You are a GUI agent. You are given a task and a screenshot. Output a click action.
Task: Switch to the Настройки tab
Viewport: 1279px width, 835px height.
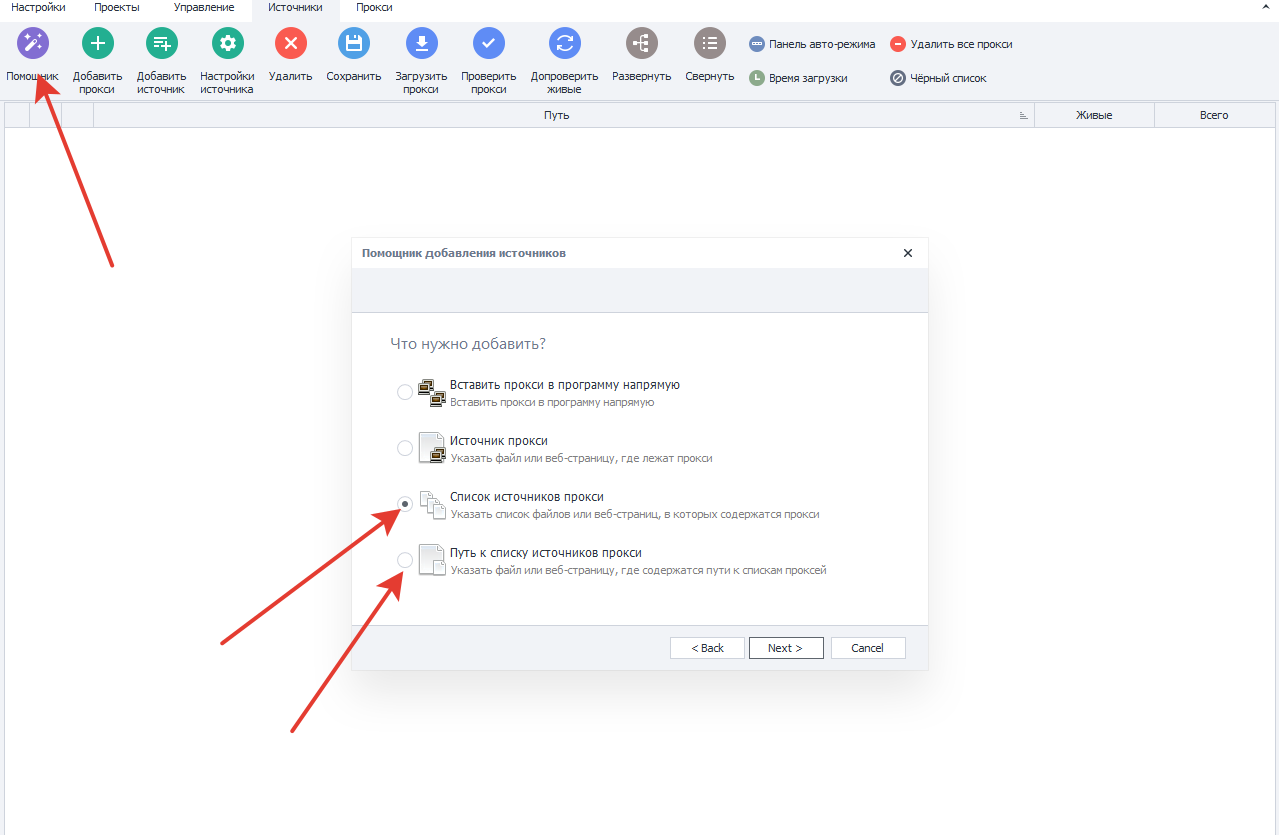[x=38, y=8]
